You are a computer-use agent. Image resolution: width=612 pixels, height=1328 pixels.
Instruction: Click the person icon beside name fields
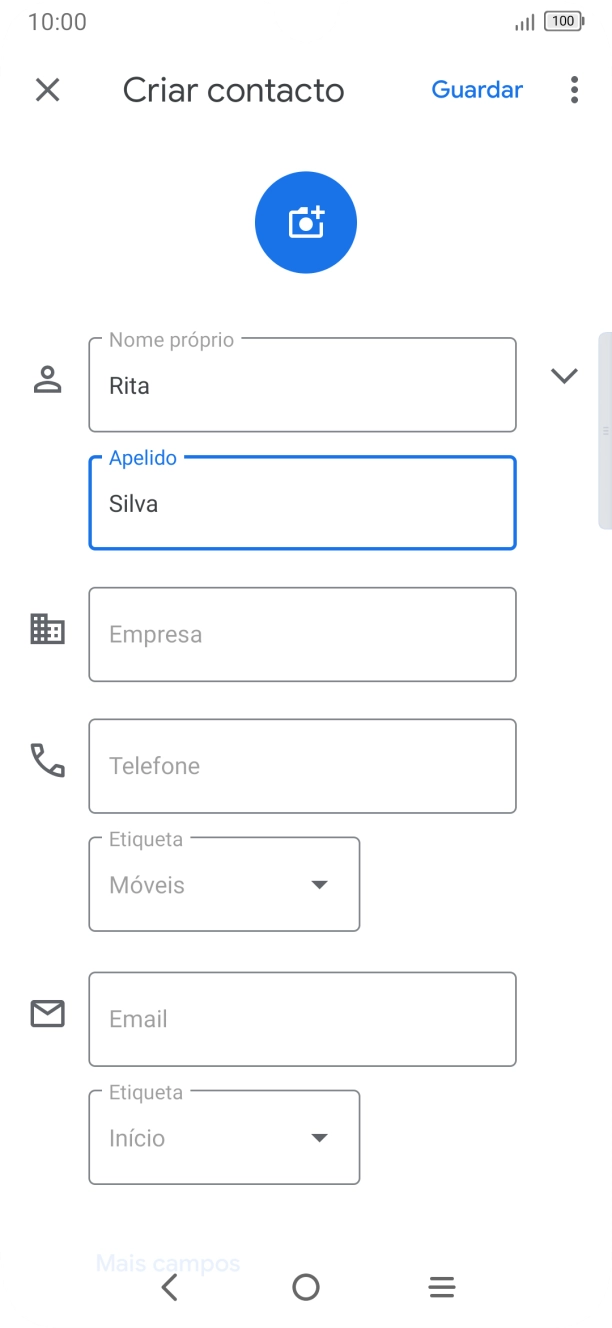pos(47,377)
